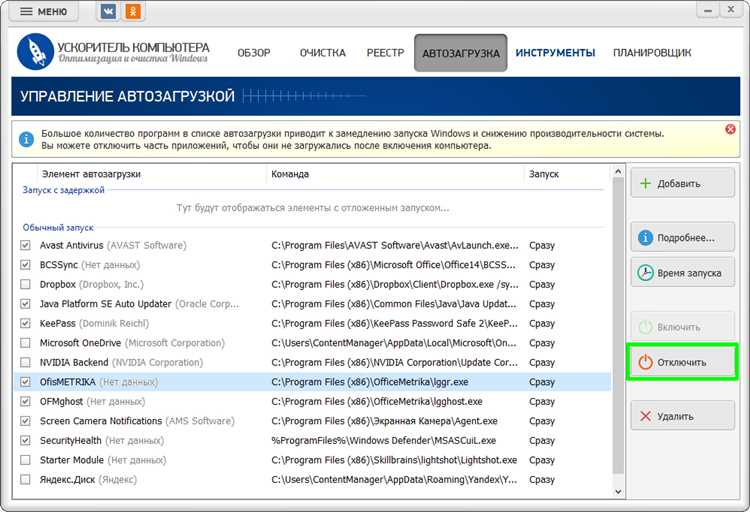Click the Обычный запуск group header

click(x=58, y=228)
